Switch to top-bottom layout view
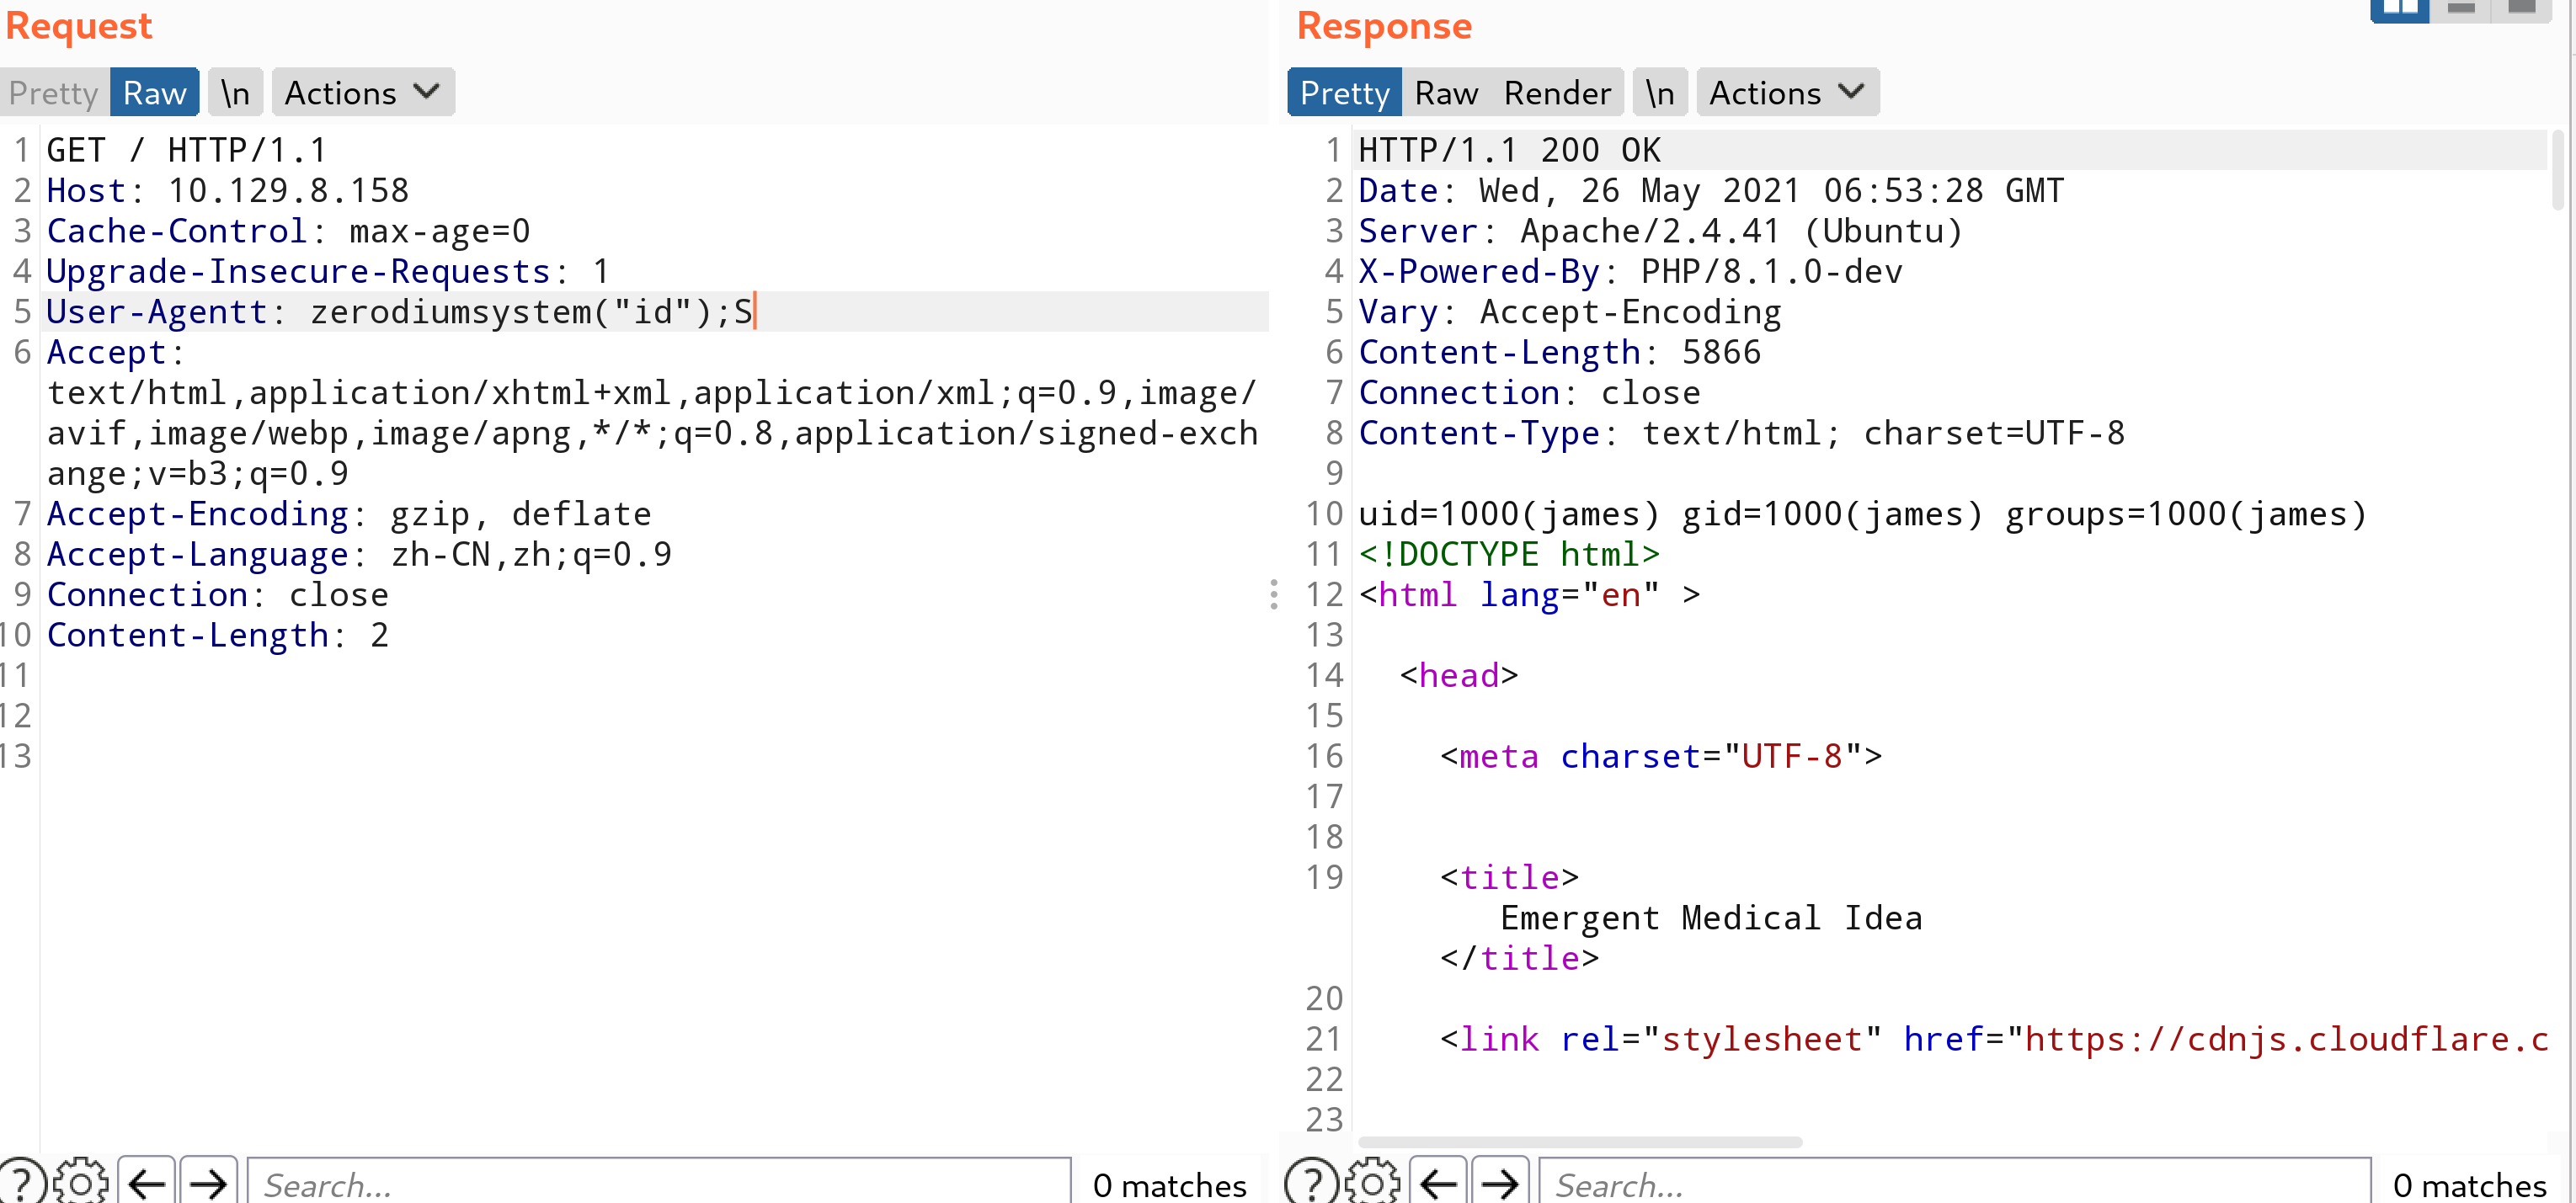Viewport: 2576px width, 1203px height. click(2460, 10)
